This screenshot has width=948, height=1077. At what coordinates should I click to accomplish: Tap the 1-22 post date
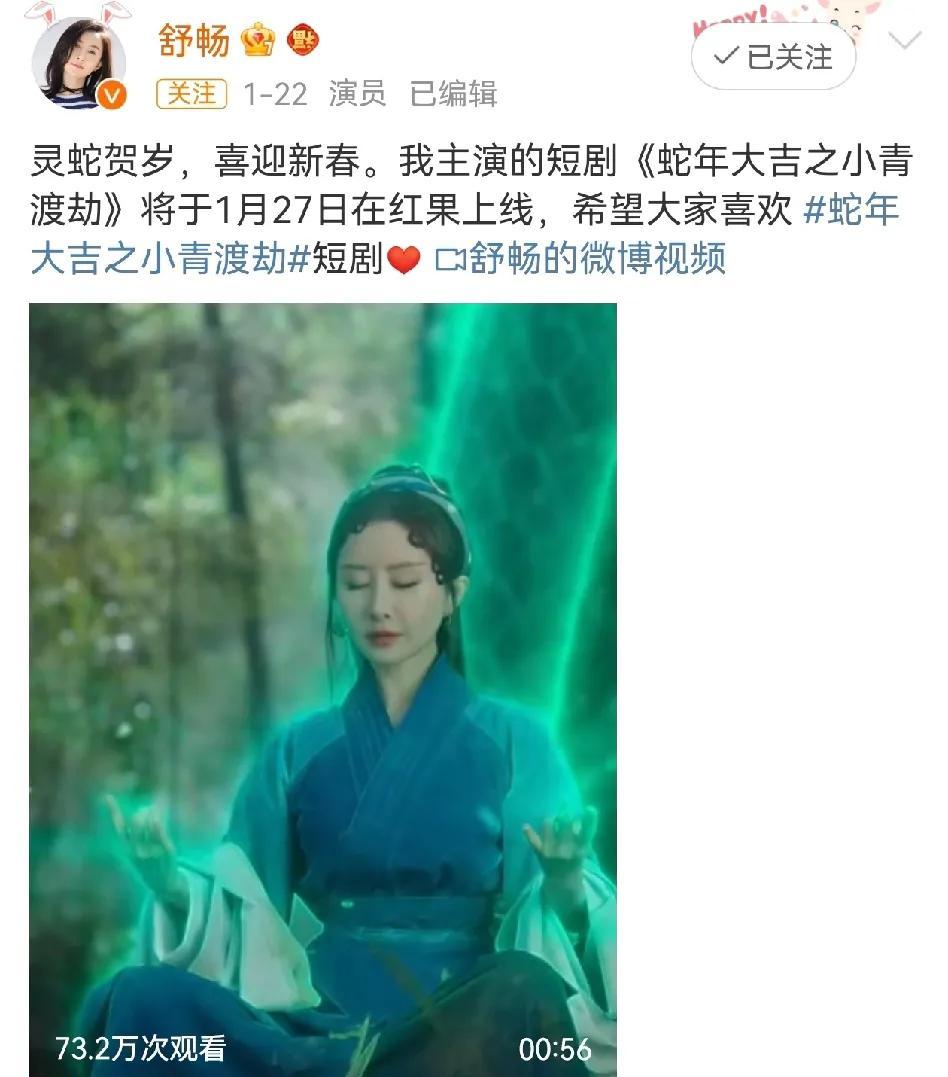[x=275, y=94]
